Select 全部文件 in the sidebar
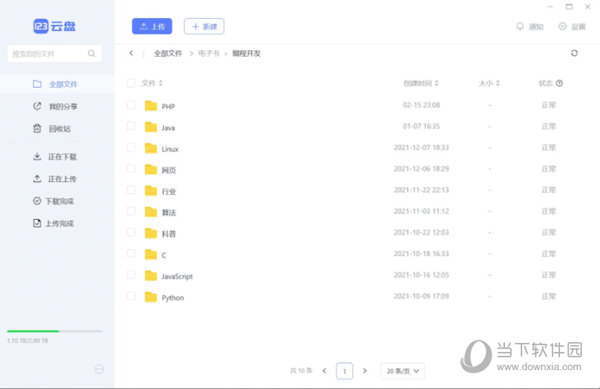This screenshot has width=600, height=389. point(57,84)
